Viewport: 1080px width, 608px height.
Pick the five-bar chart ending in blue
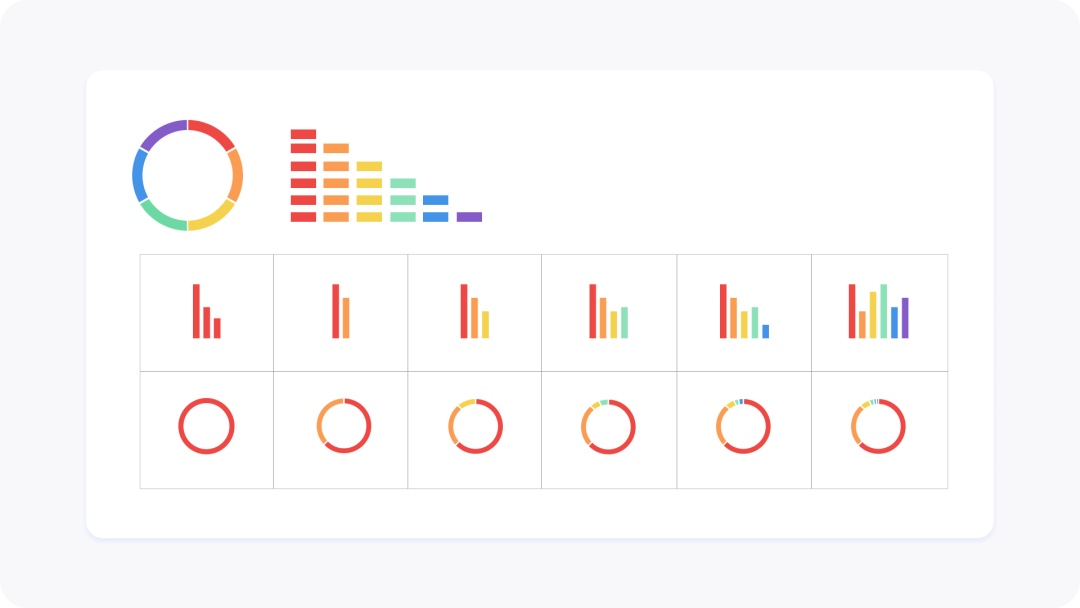(x=744, y=311)
